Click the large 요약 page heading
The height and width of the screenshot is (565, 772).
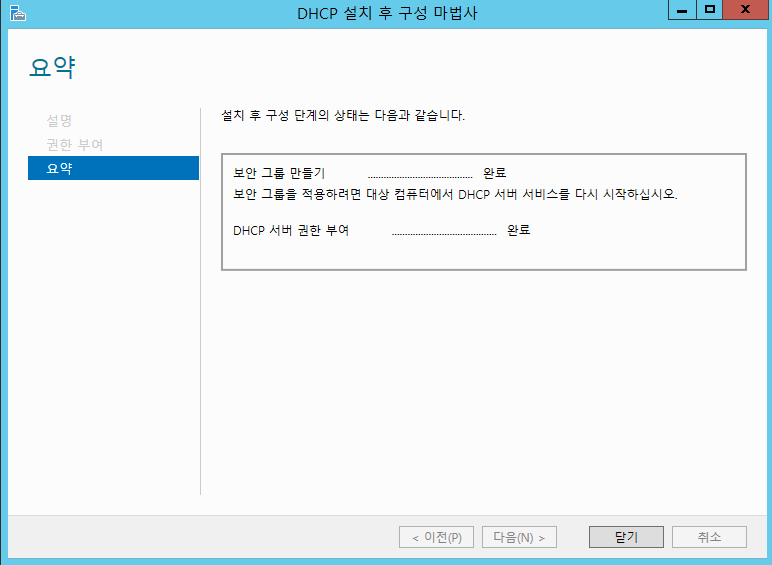pos(52,69)
